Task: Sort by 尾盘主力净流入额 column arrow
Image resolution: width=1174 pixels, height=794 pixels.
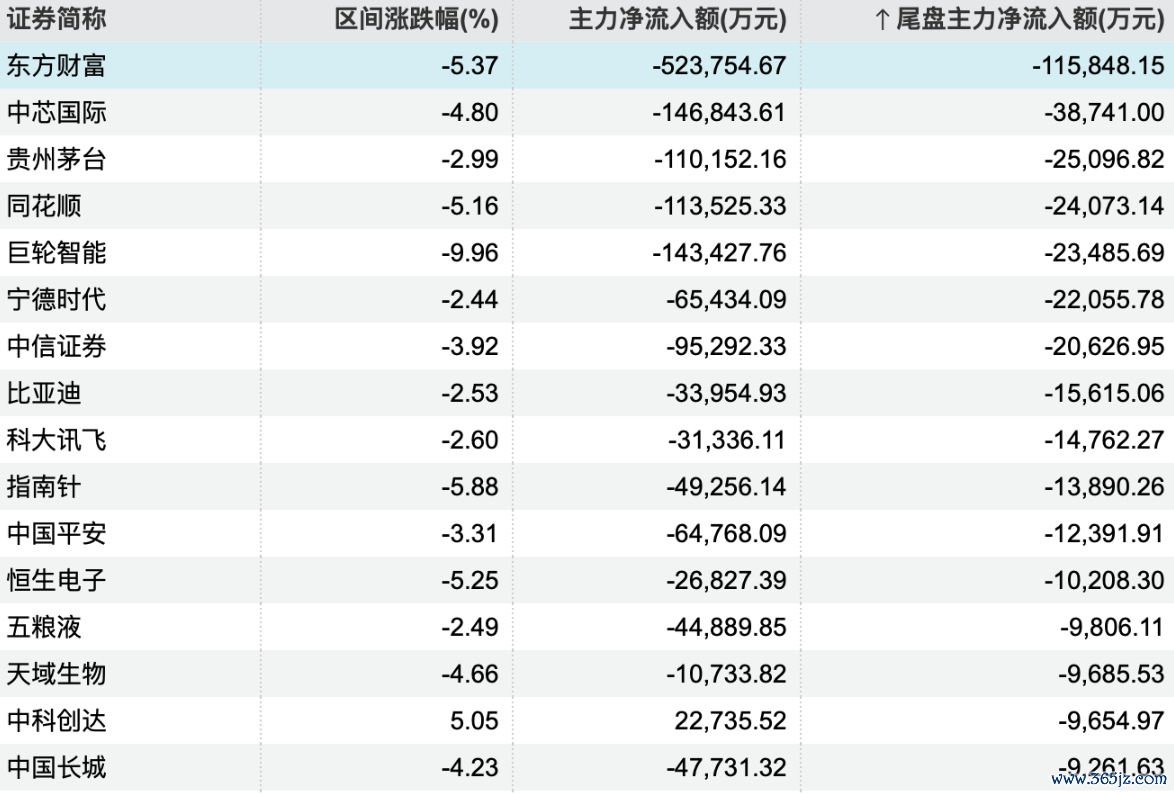Action: pyautogui.click(x=883, y=20)
